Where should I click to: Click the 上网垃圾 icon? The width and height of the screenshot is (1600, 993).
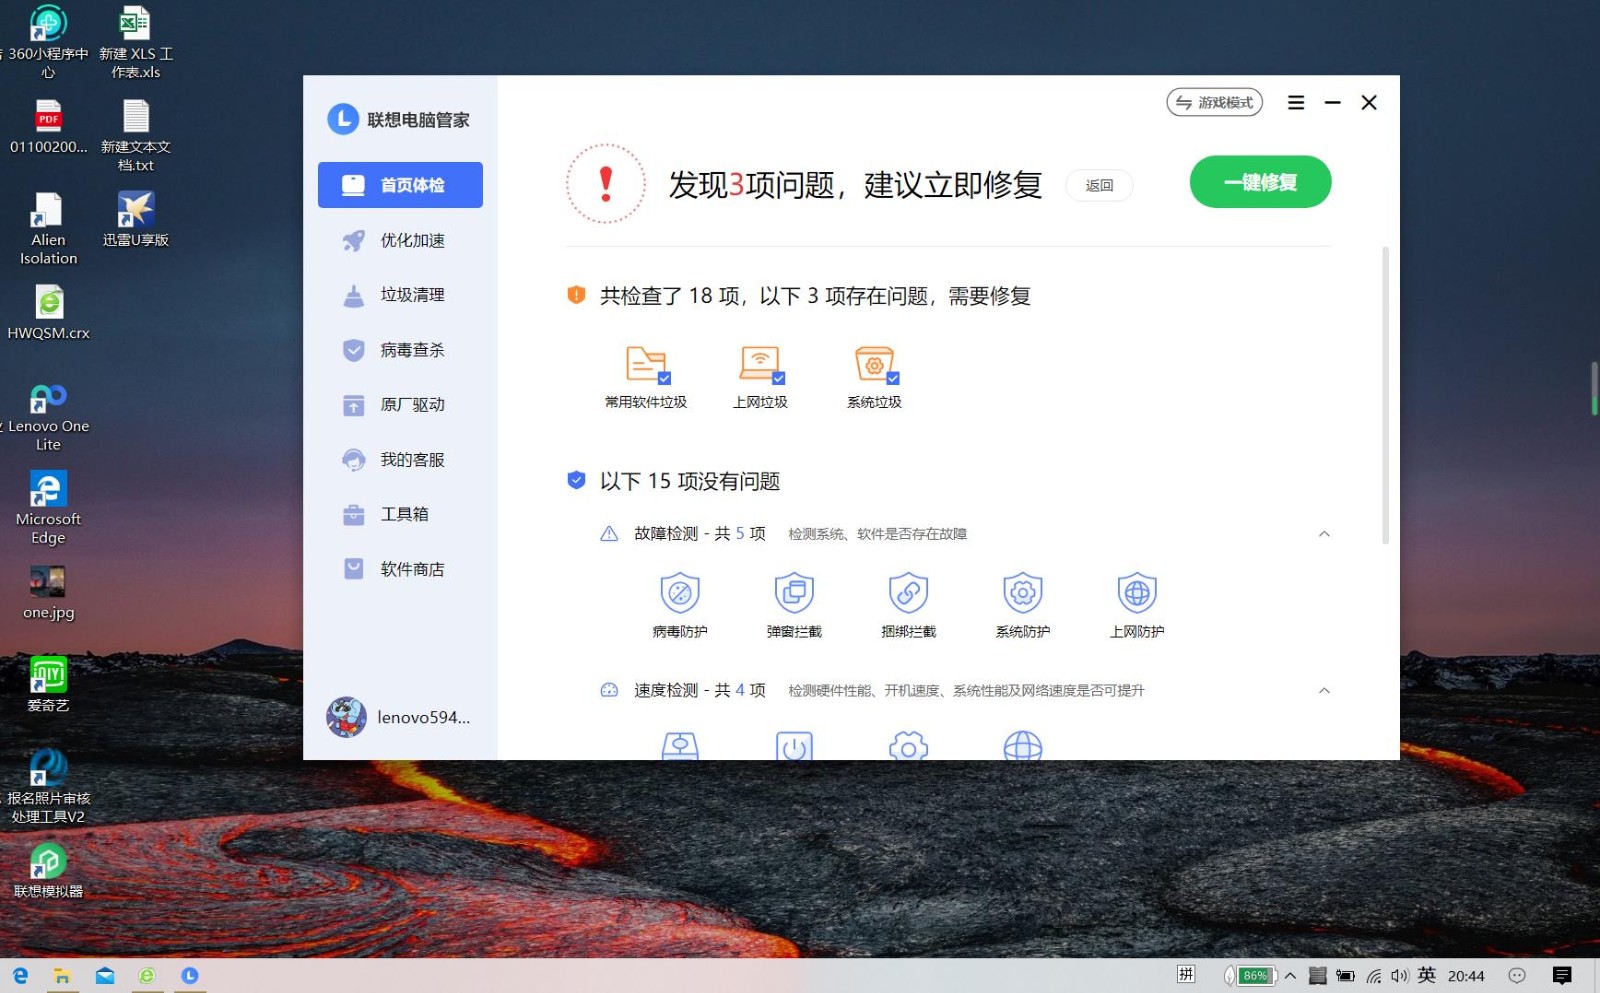click(760, 364)
